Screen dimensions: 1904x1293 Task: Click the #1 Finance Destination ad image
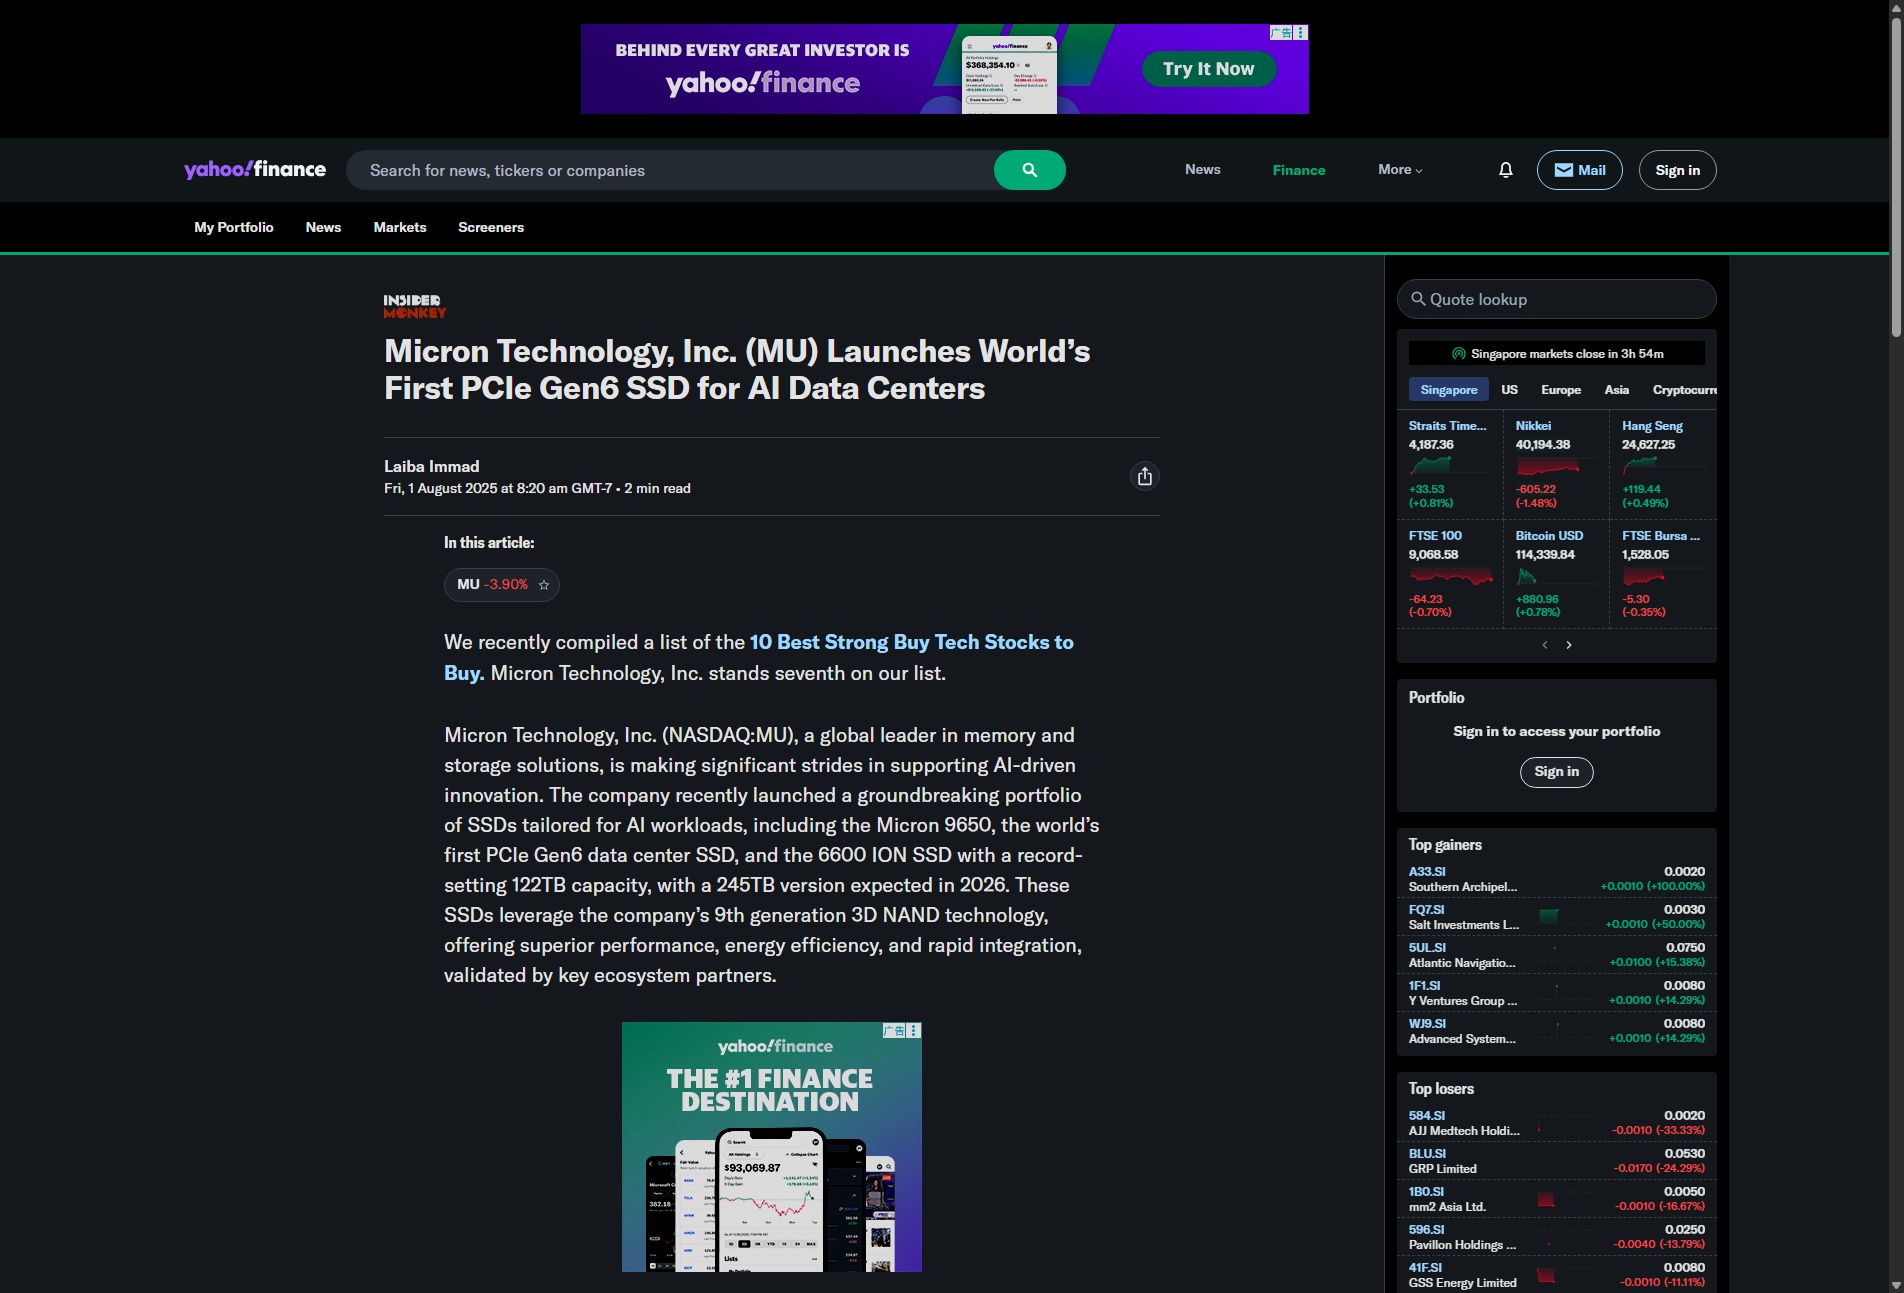pos(771,1147)
